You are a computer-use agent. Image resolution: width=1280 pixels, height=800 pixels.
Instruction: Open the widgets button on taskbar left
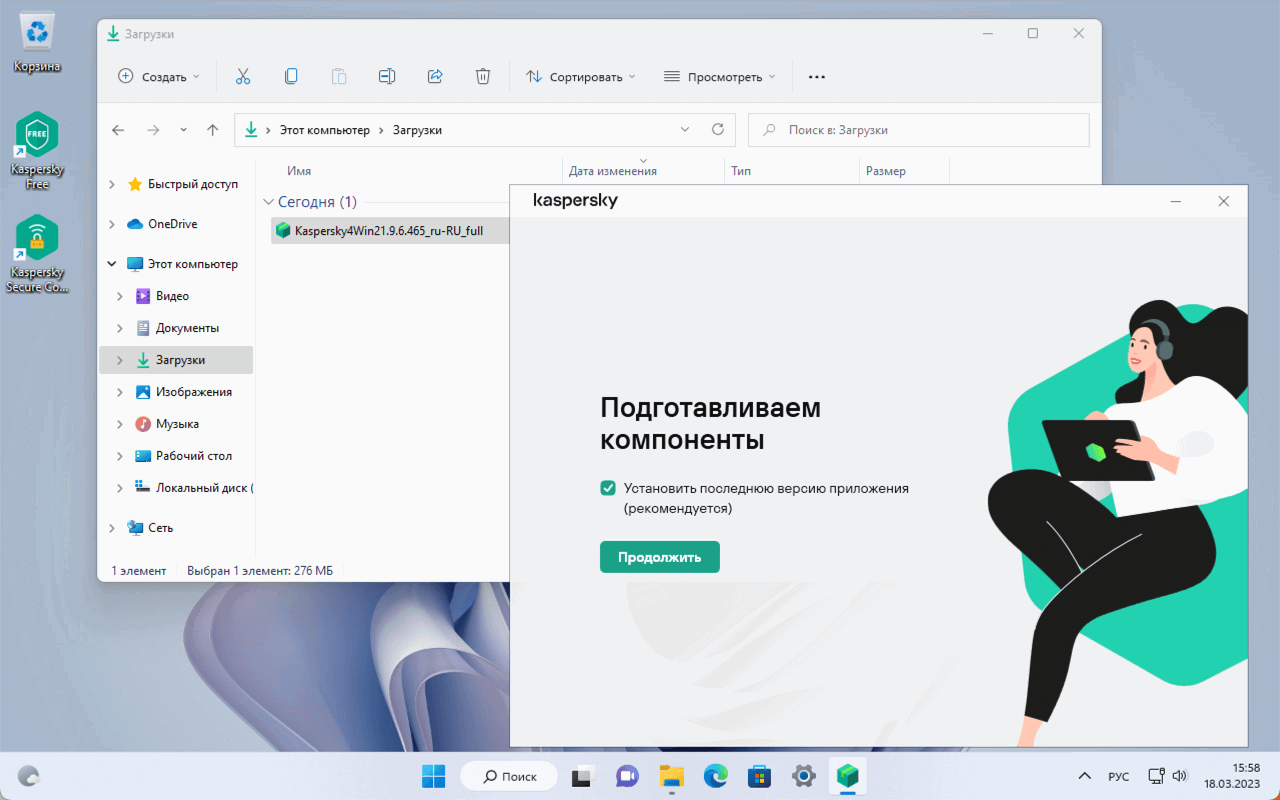pos(29,776)
